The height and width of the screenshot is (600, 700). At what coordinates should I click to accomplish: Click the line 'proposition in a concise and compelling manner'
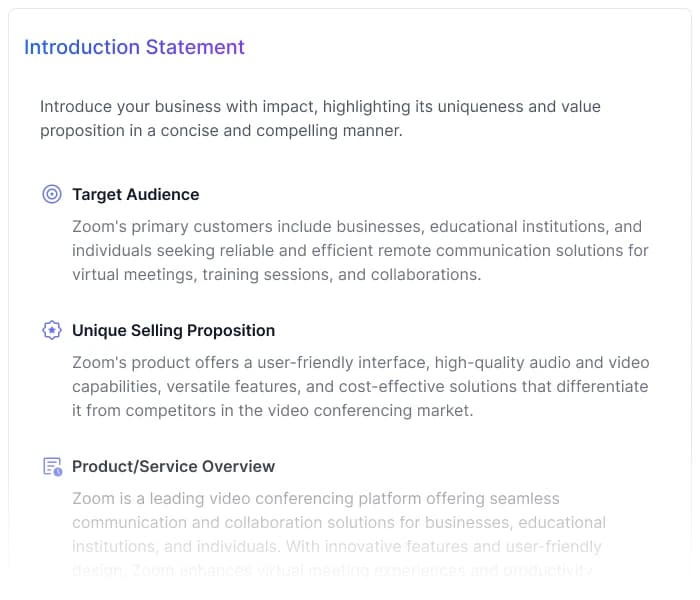point(221,130)
